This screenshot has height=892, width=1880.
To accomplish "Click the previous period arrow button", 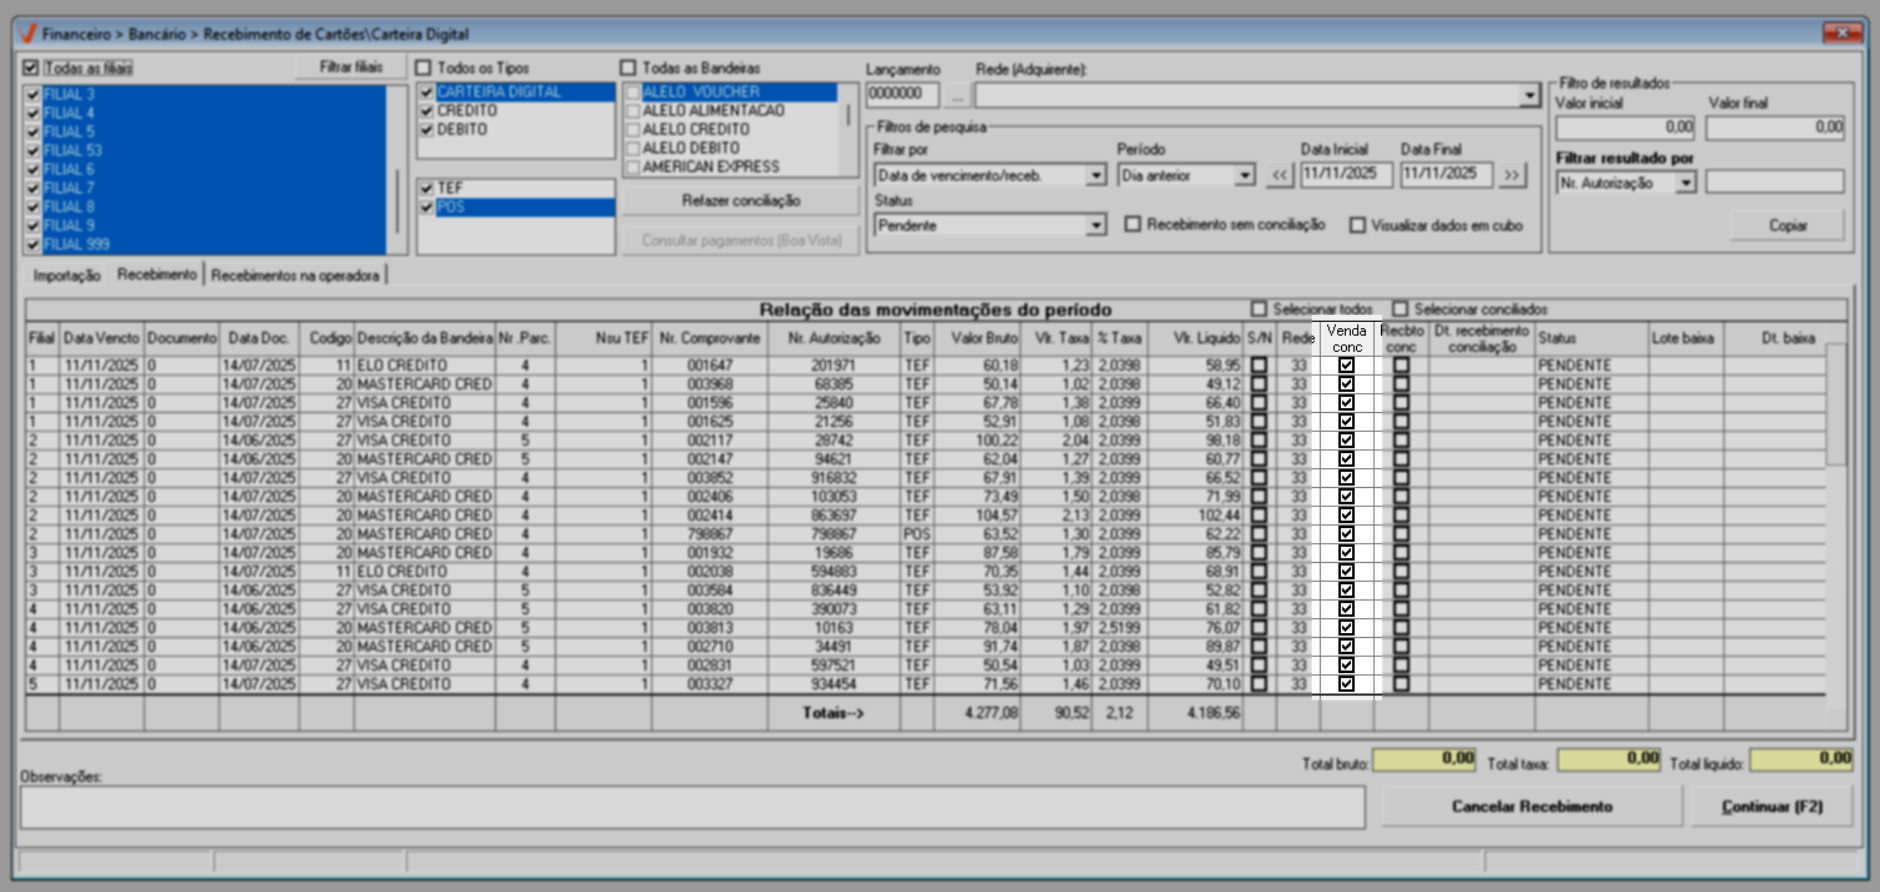I will 1280,175.
